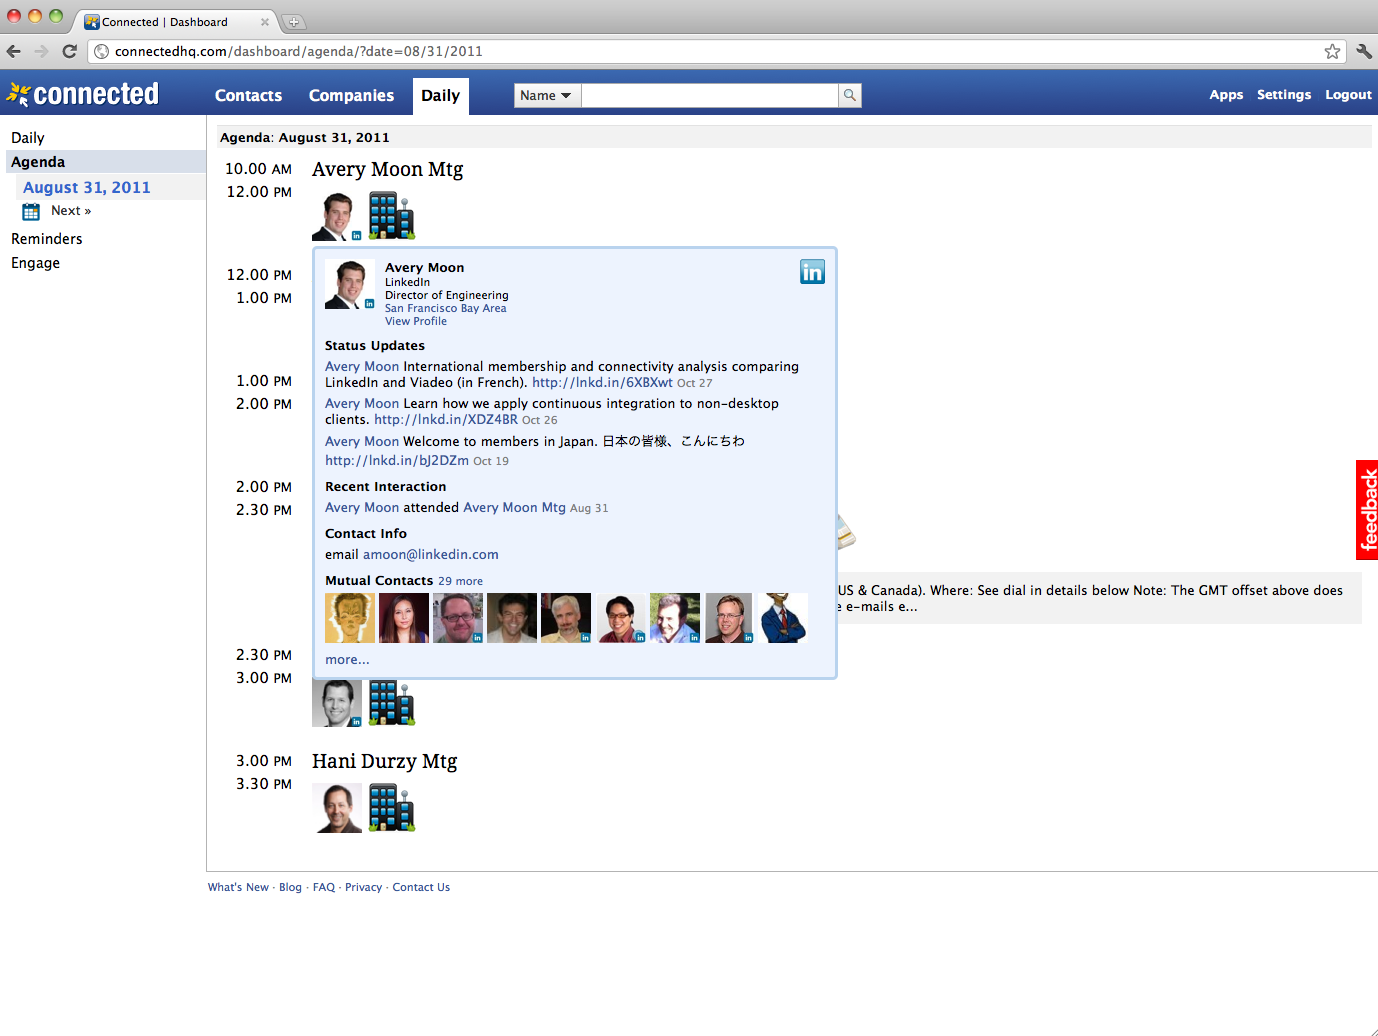Click attendee photo in 2.30 PM meeting
This screenshot has height=1036, width=1378.
[337, 703]
